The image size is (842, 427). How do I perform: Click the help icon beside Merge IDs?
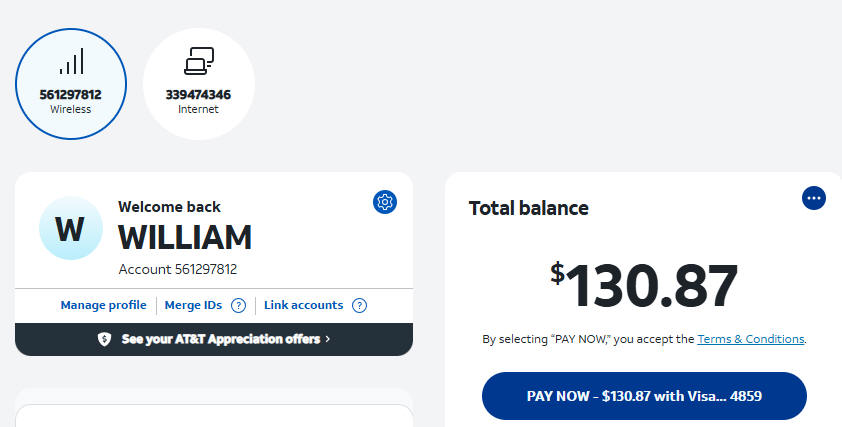[x=238, y=305]
